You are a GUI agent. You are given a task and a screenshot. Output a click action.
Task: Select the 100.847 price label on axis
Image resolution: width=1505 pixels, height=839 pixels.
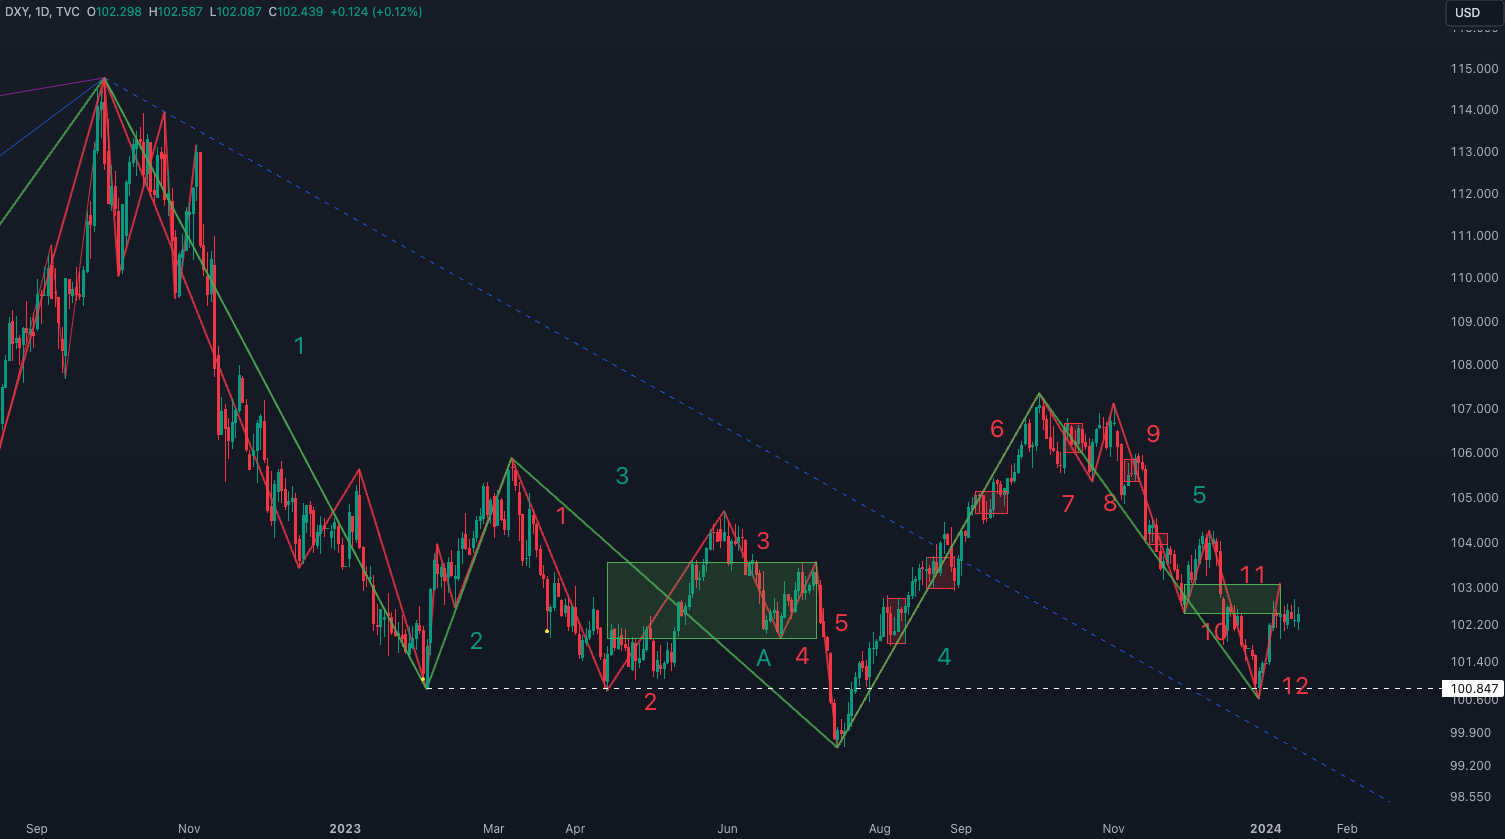click(1472, 689)
